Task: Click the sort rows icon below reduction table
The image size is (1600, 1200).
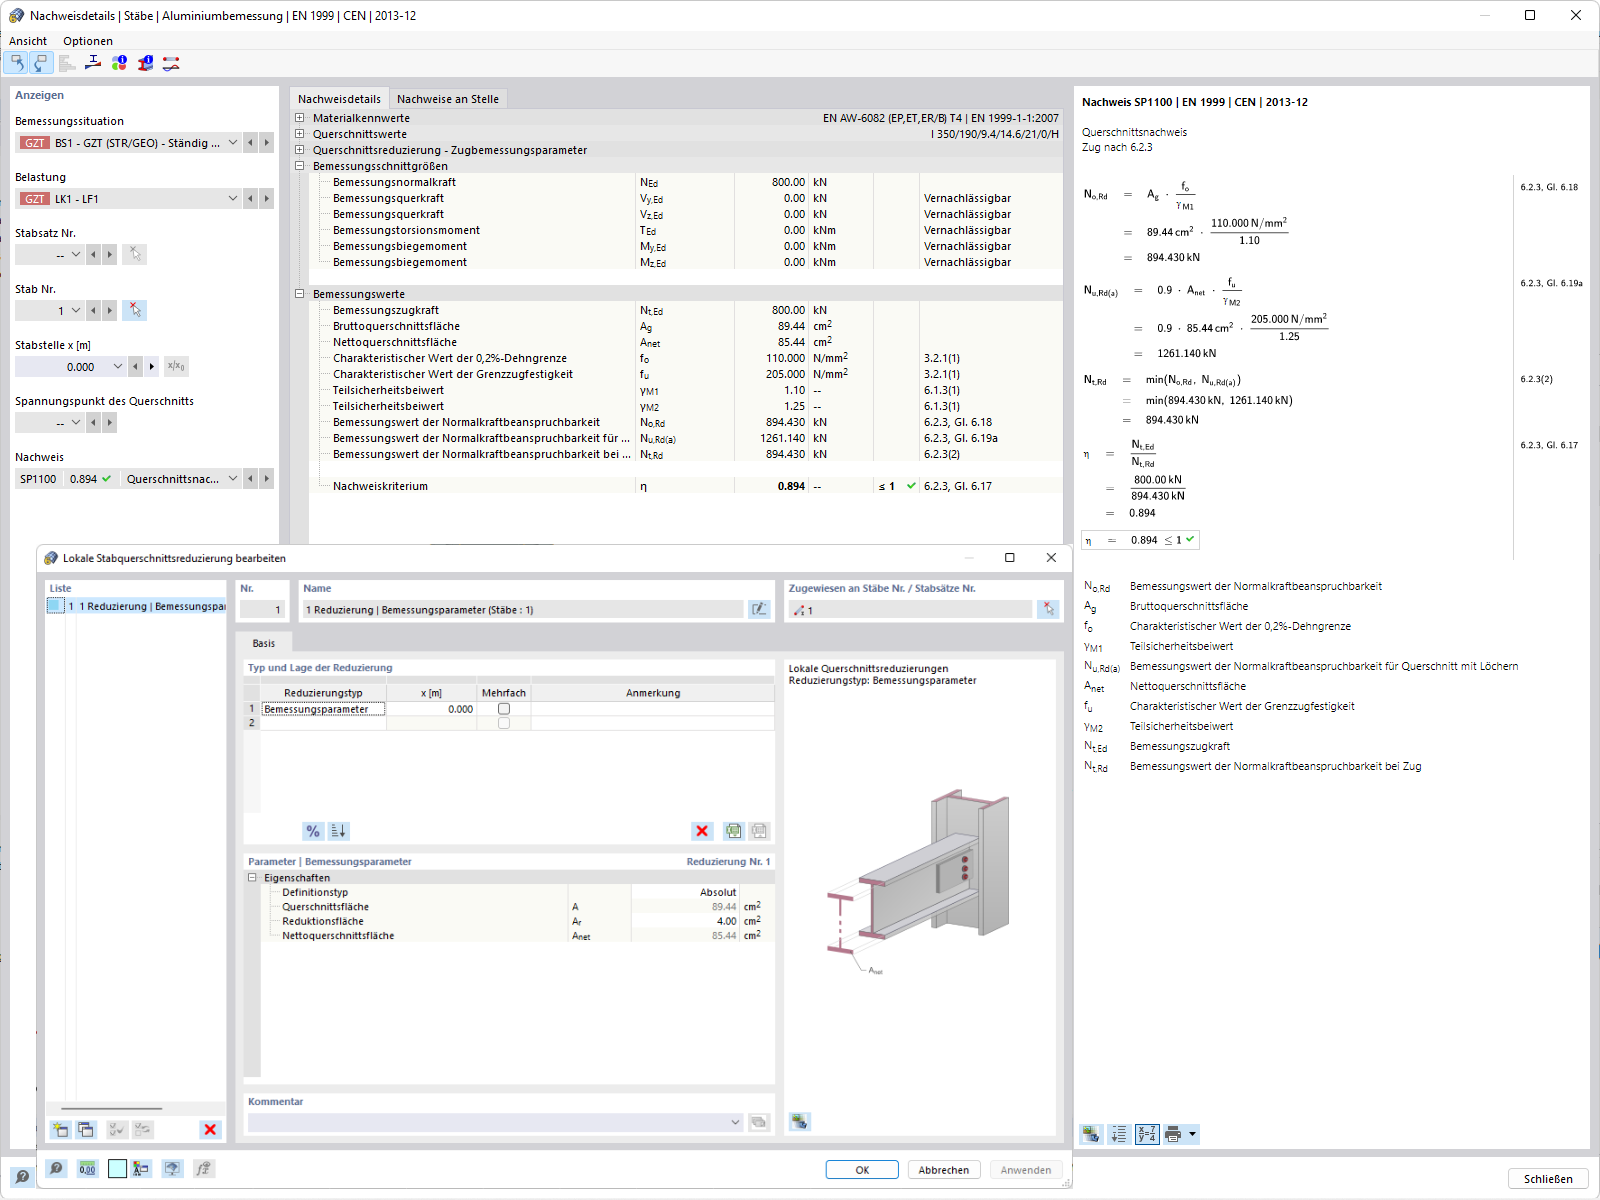Action: point(338,831)
